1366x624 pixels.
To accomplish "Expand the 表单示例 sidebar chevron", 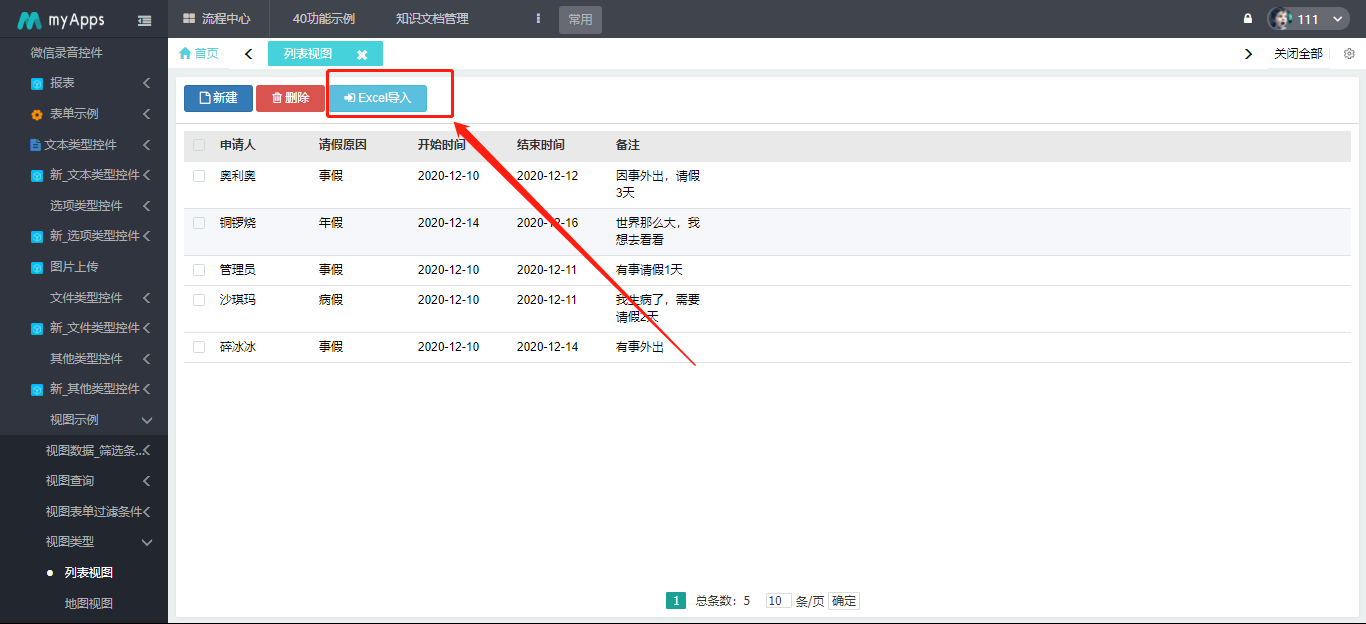I will pyautogui.click(x=147, y=114).
